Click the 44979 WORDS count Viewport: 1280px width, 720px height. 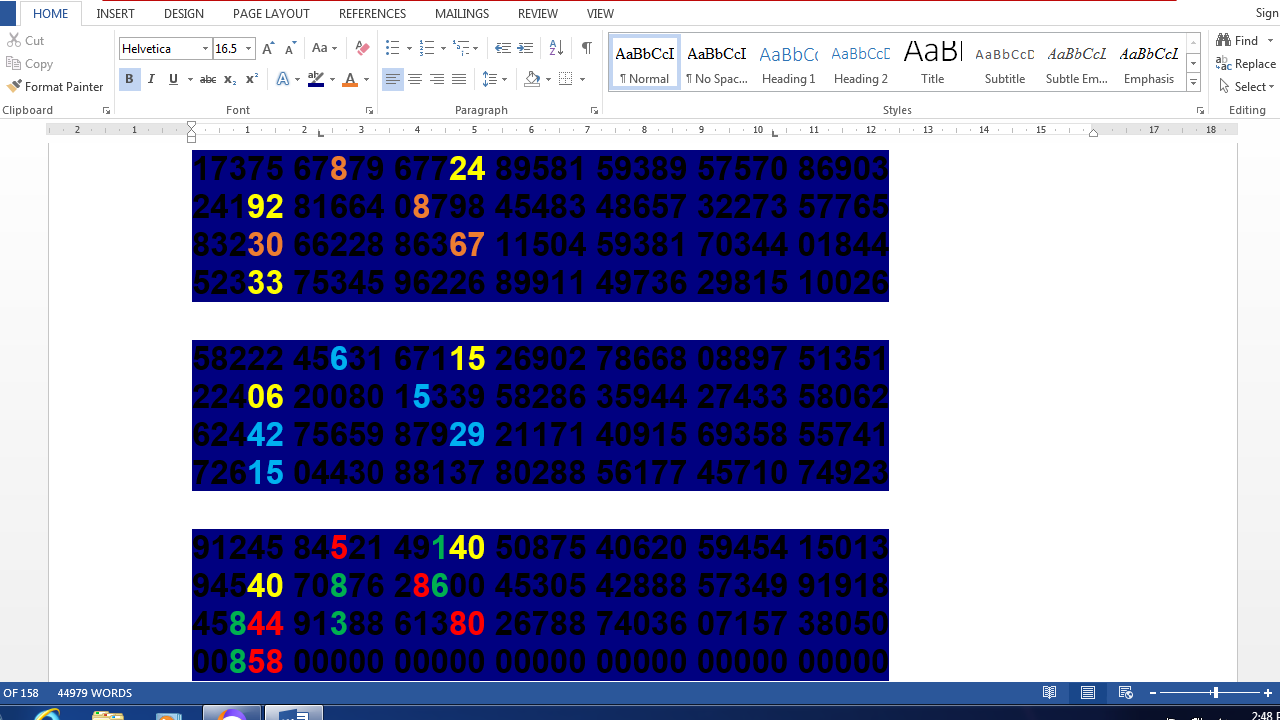click(95, 693)
